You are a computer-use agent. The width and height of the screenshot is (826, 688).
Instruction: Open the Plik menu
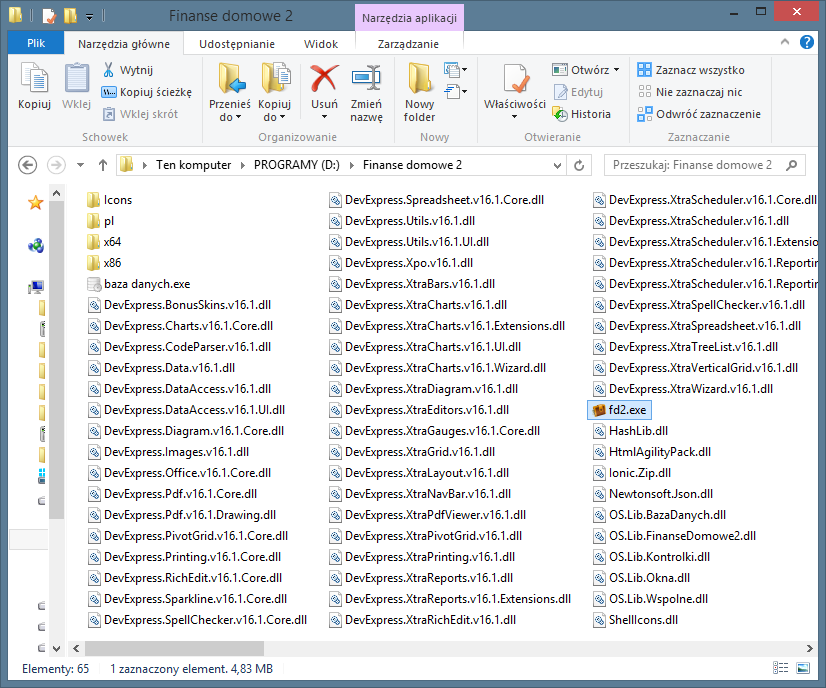pos(36,44)
